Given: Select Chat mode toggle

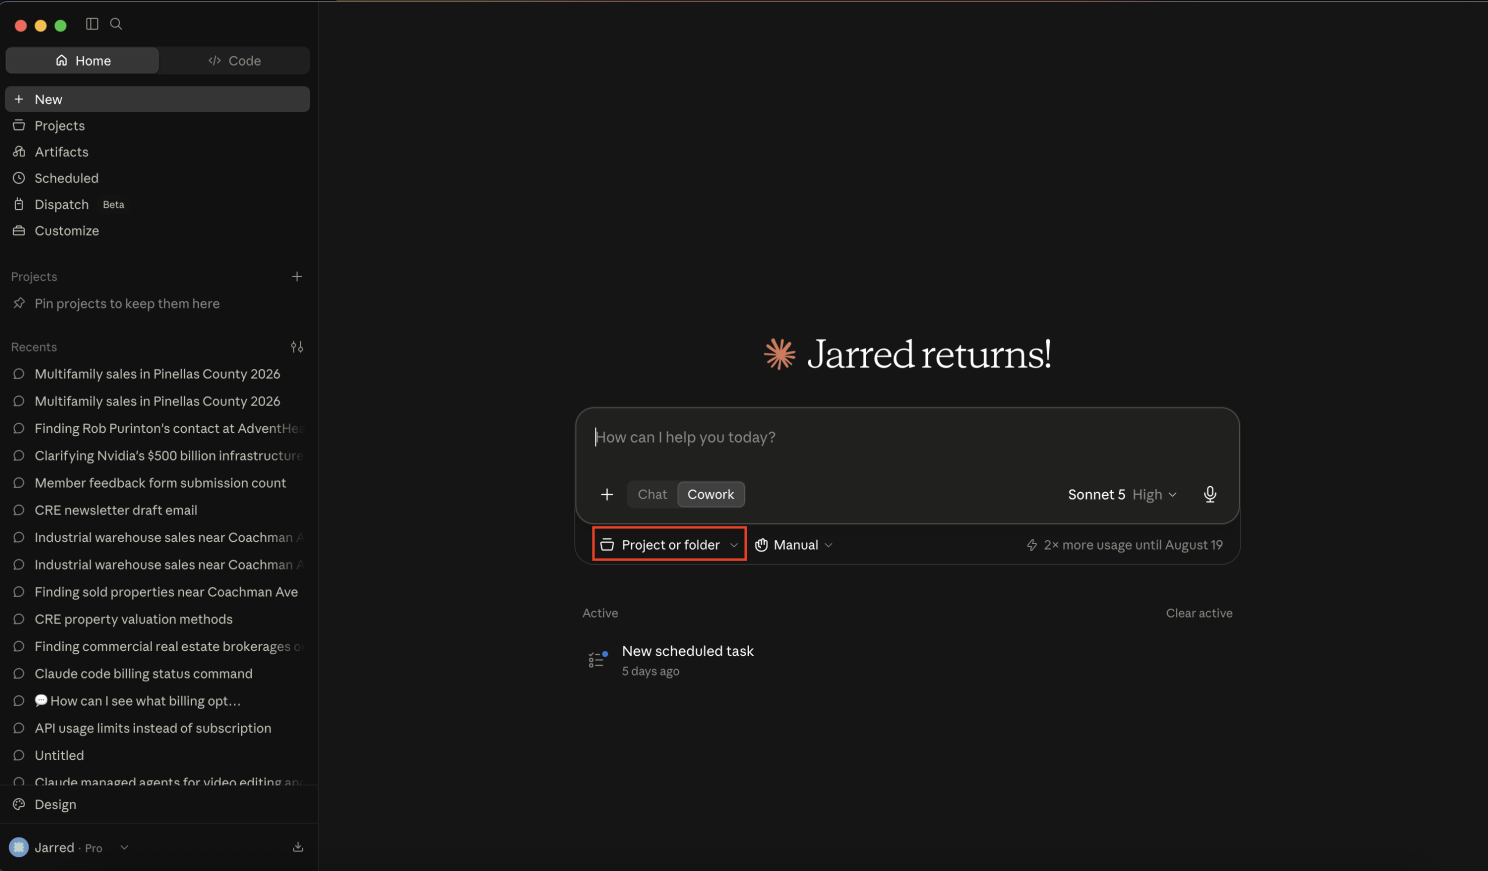Looking at the screenshot, I should tap(652, 494).
